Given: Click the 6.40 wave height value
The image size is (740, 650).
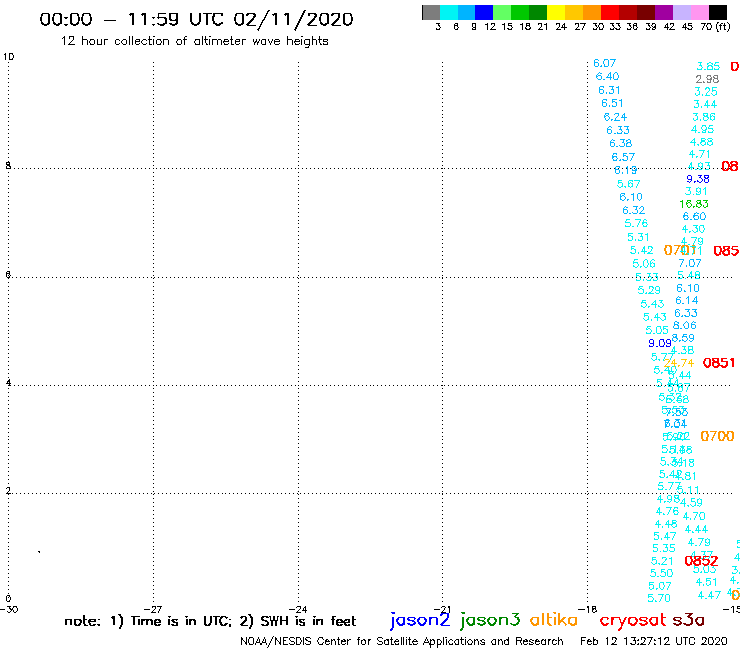Looking at the screenshot, I should [x=607, y=76].
